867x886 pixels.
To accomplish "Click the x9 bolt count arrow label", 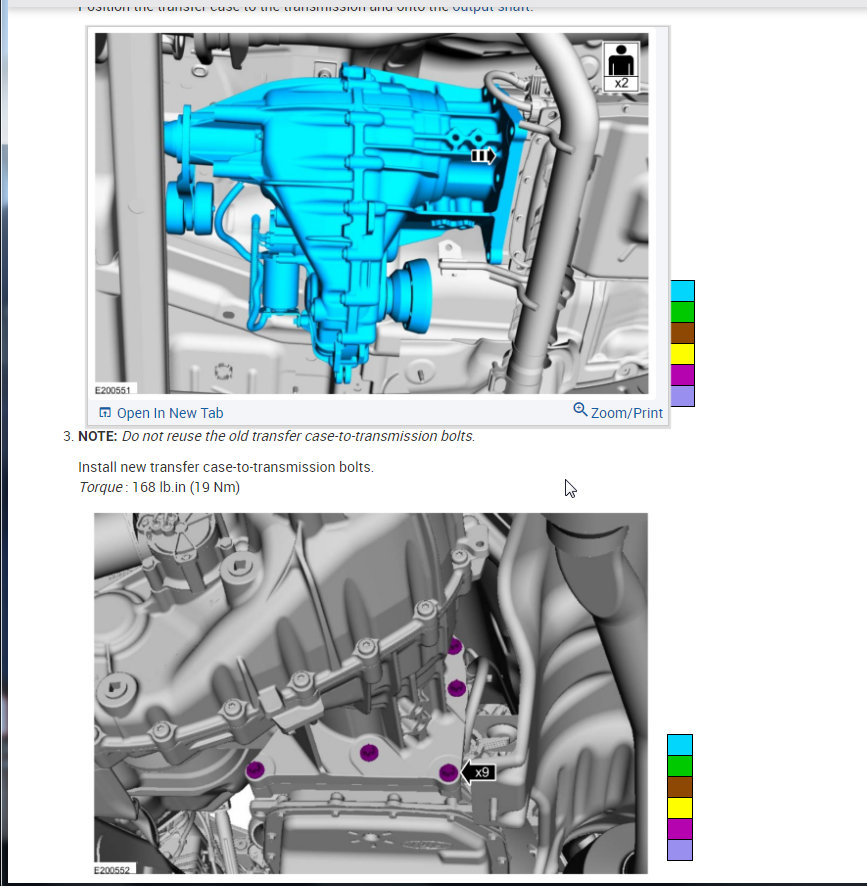I will (x=478, y=772).
